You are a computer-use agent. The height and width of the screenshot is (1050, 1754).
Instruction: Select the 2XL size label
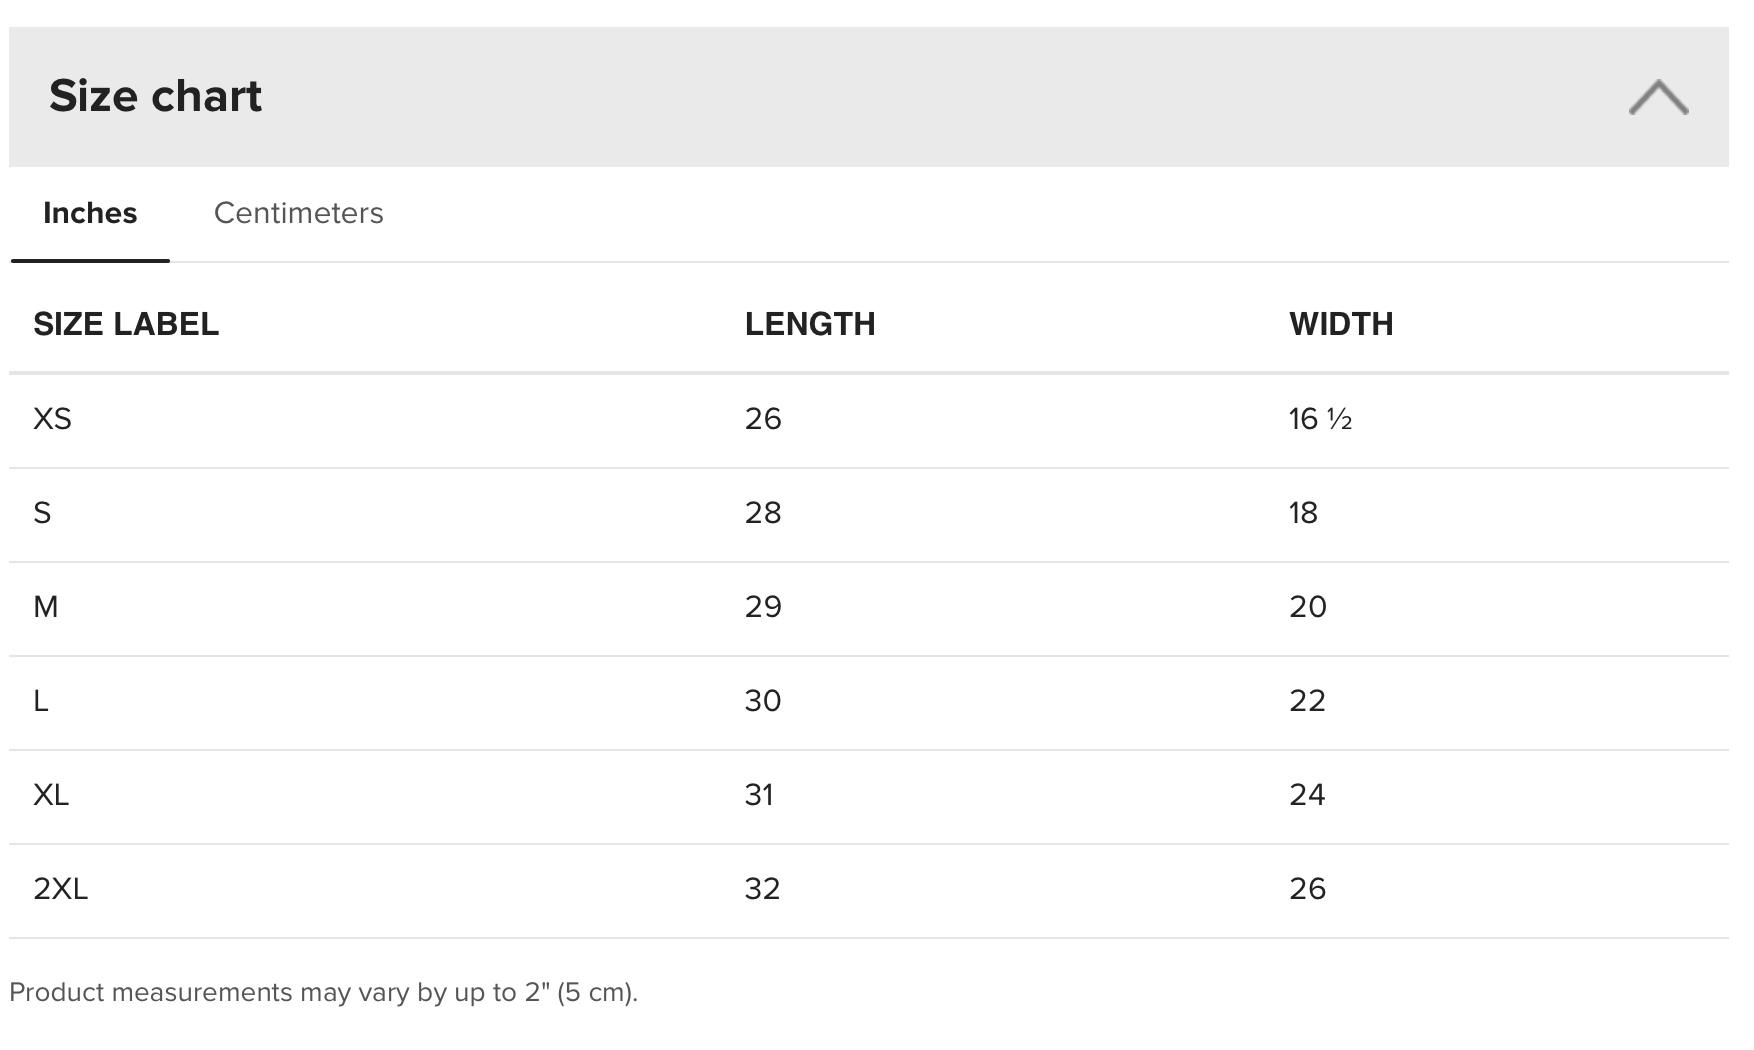[x=61, y=889]
